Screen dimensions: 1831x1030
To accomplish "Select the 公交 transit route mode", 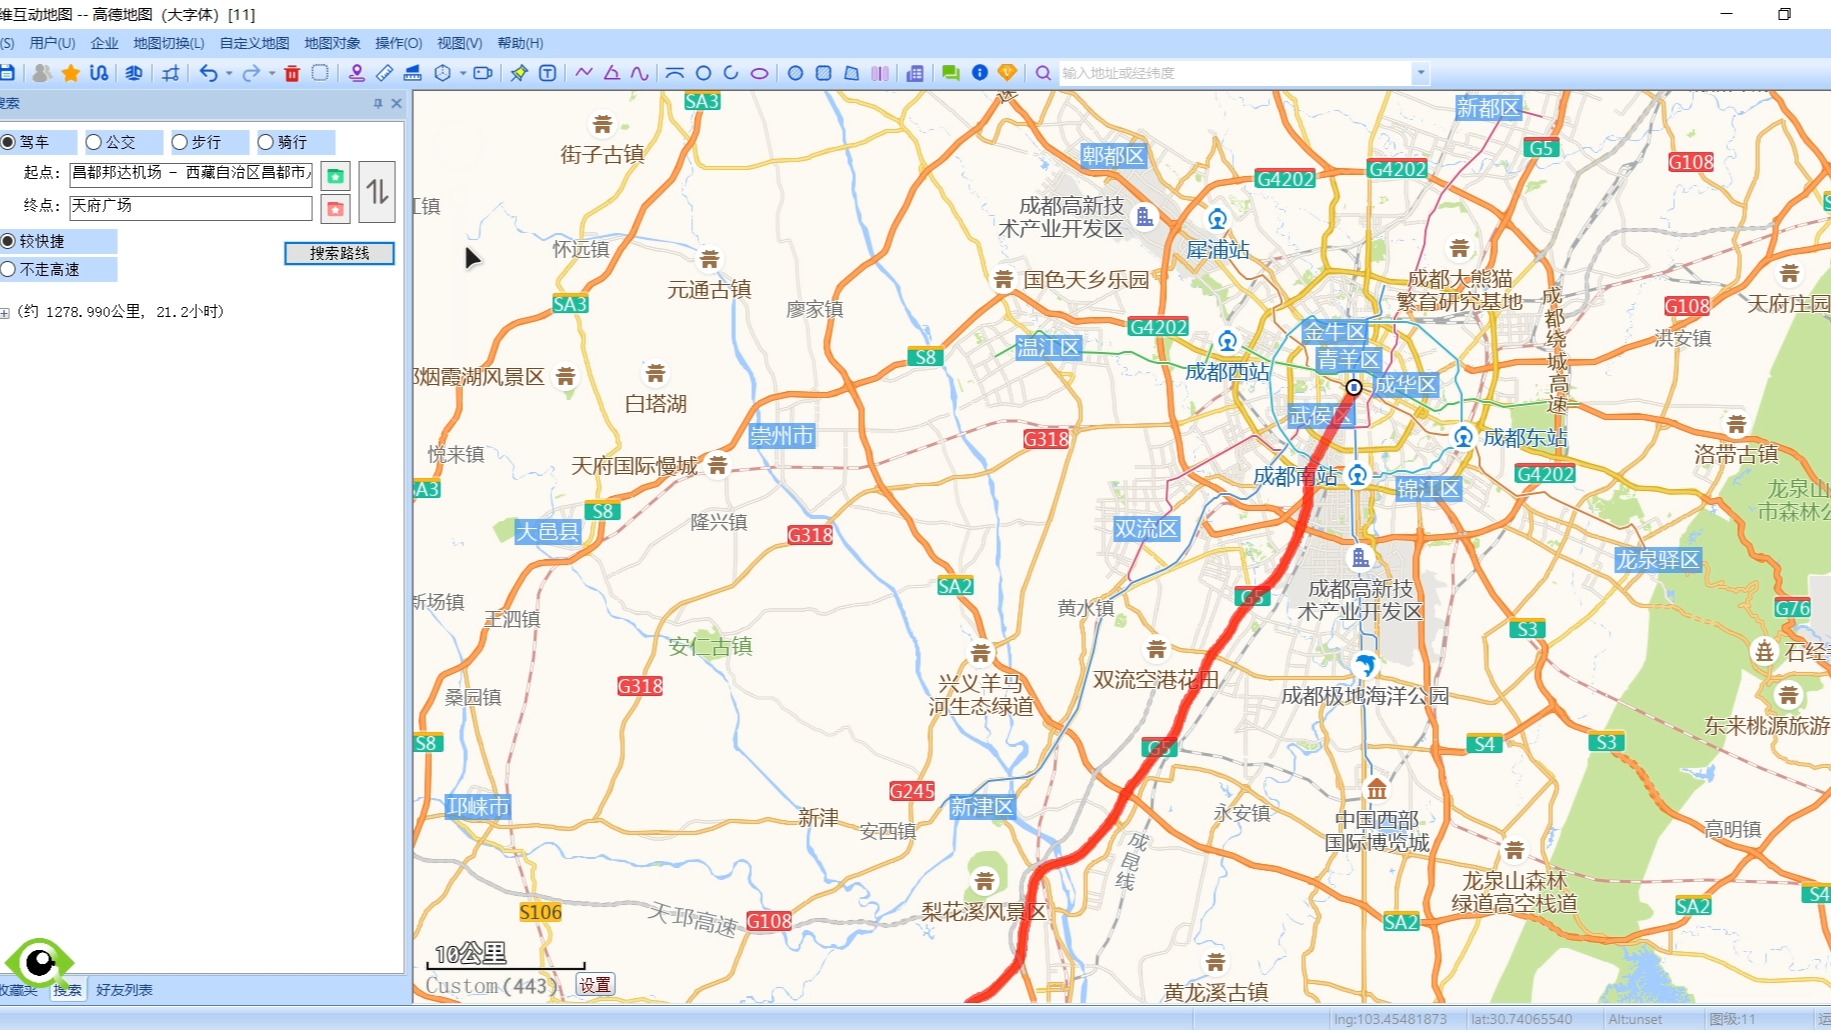I will pyautogui.click(x=94, y=141).
